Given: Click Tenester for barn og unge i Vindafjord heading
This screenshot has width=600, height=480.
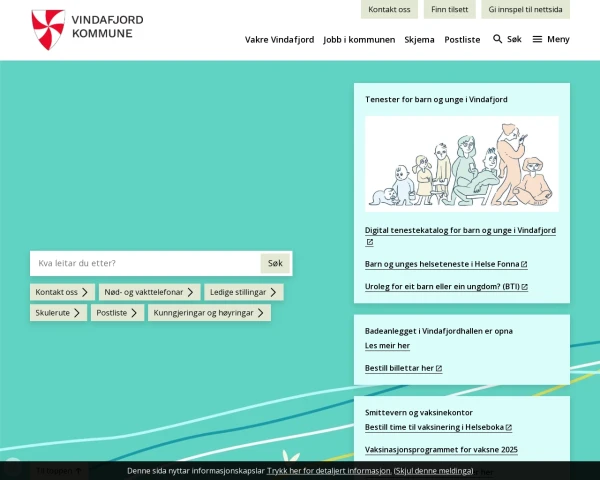Looking at the screenshot, I should pos(436,100).
